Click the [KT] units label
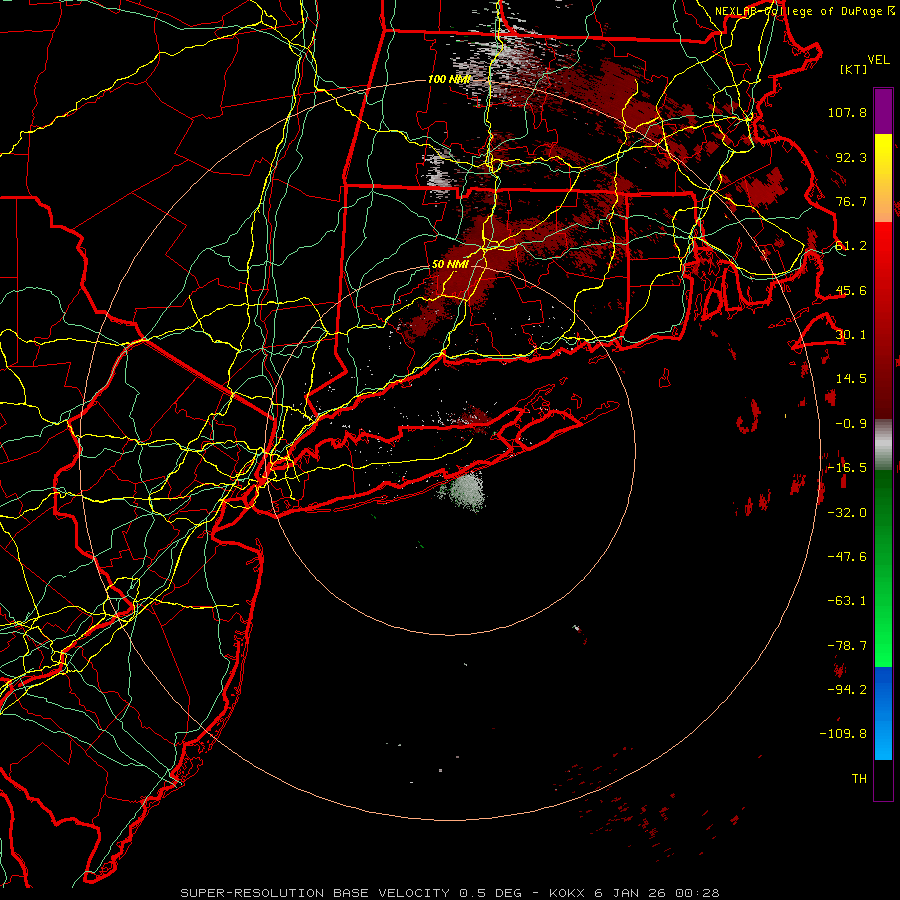900x900 pixels. point(854,69)
